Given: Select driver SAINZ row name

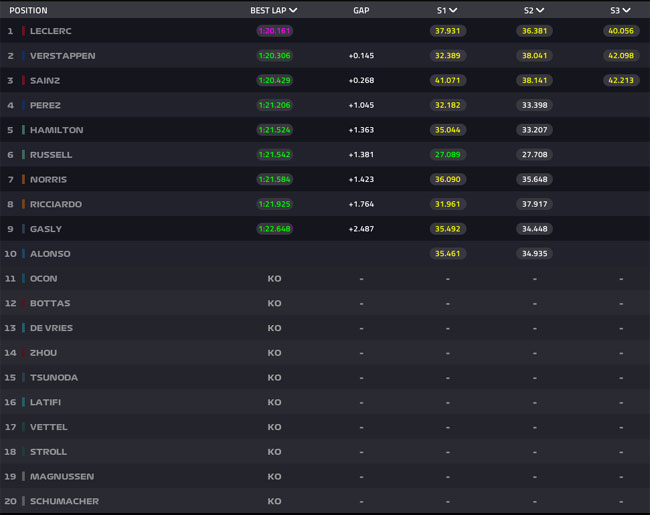Looking at the screenshot, I should tap(45, 80).
